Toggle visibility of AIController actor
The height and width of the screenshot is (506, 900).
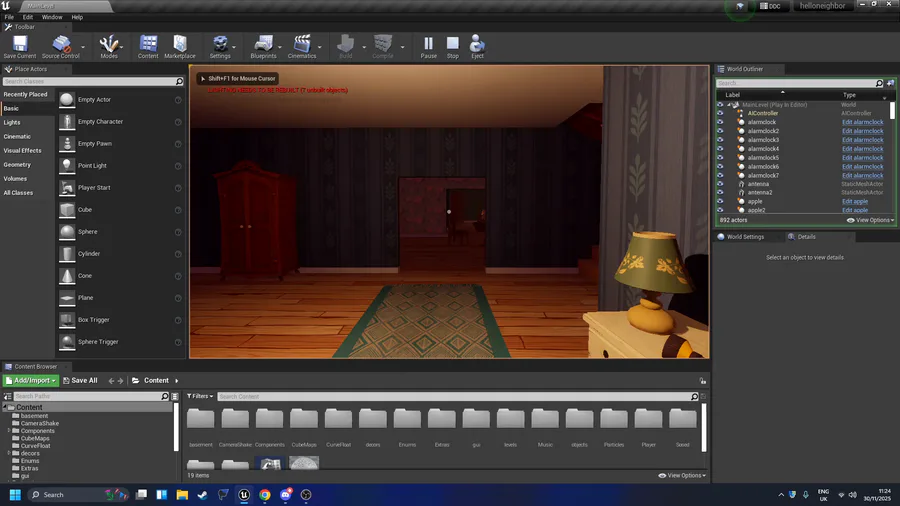[720, 114]
